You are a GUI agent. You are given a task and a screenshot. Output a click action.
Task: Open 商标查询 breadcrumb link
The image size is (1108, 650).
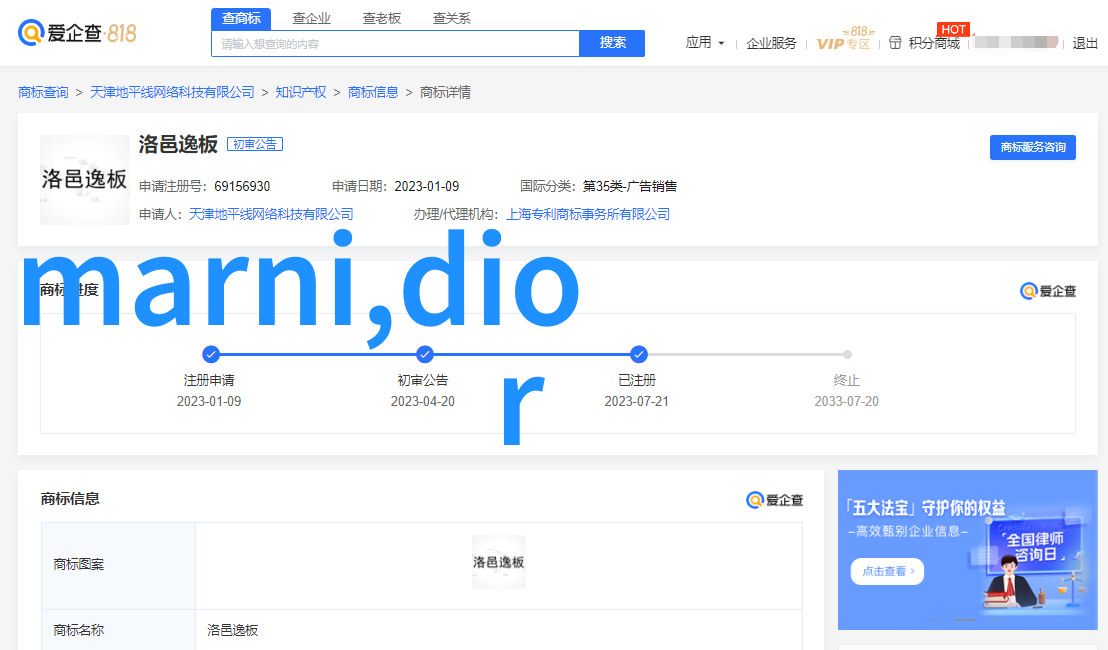43,92
